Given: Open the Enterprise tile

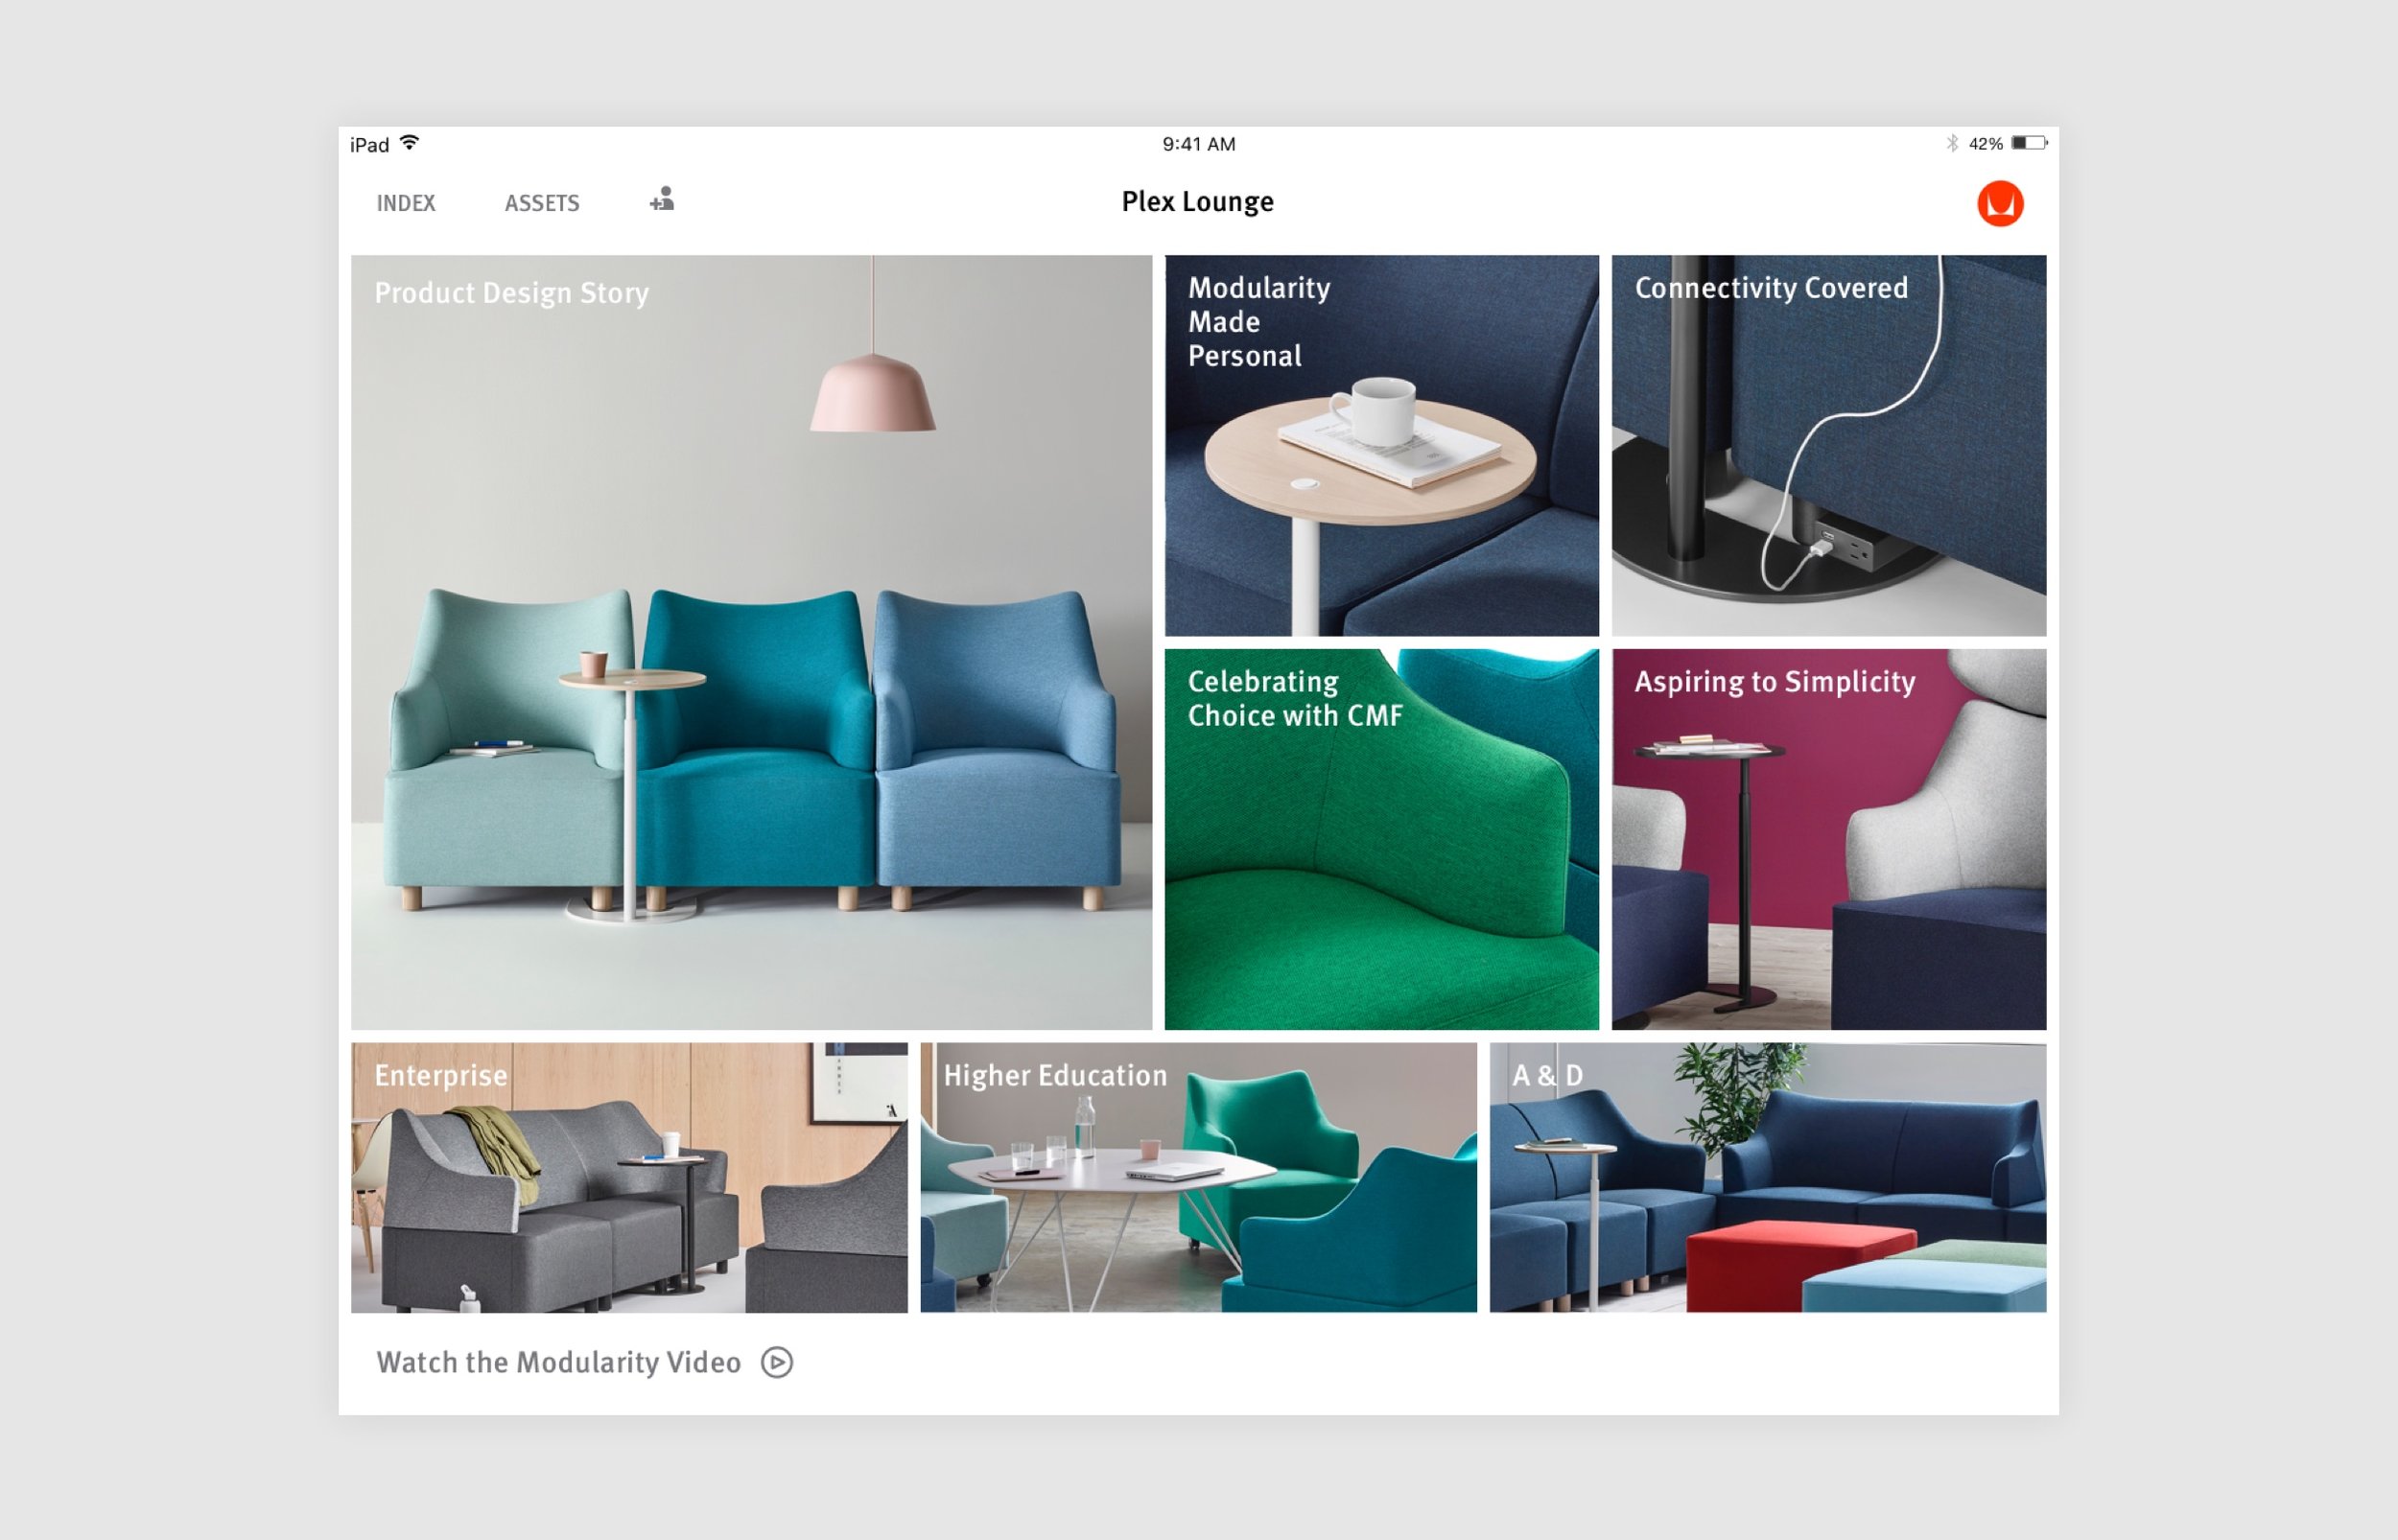Looking at the screenshot, I should (x=629, y=1177).
